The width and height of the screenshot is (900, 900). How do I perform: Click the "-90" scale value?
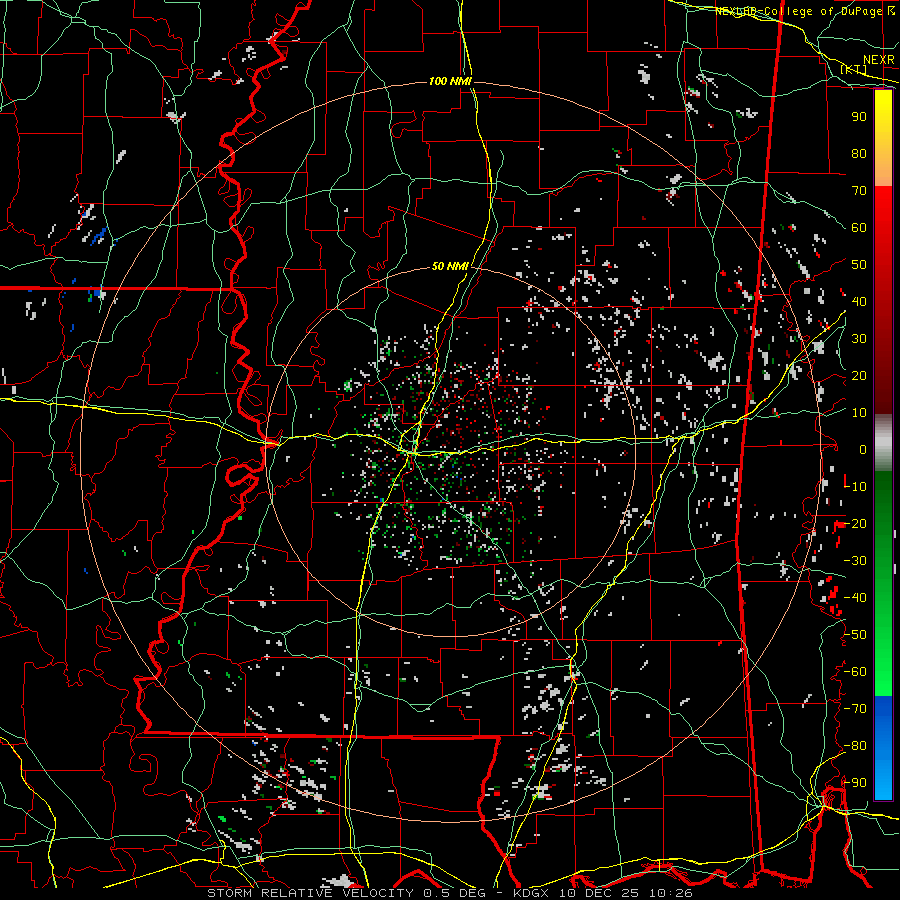click(855, 783)
